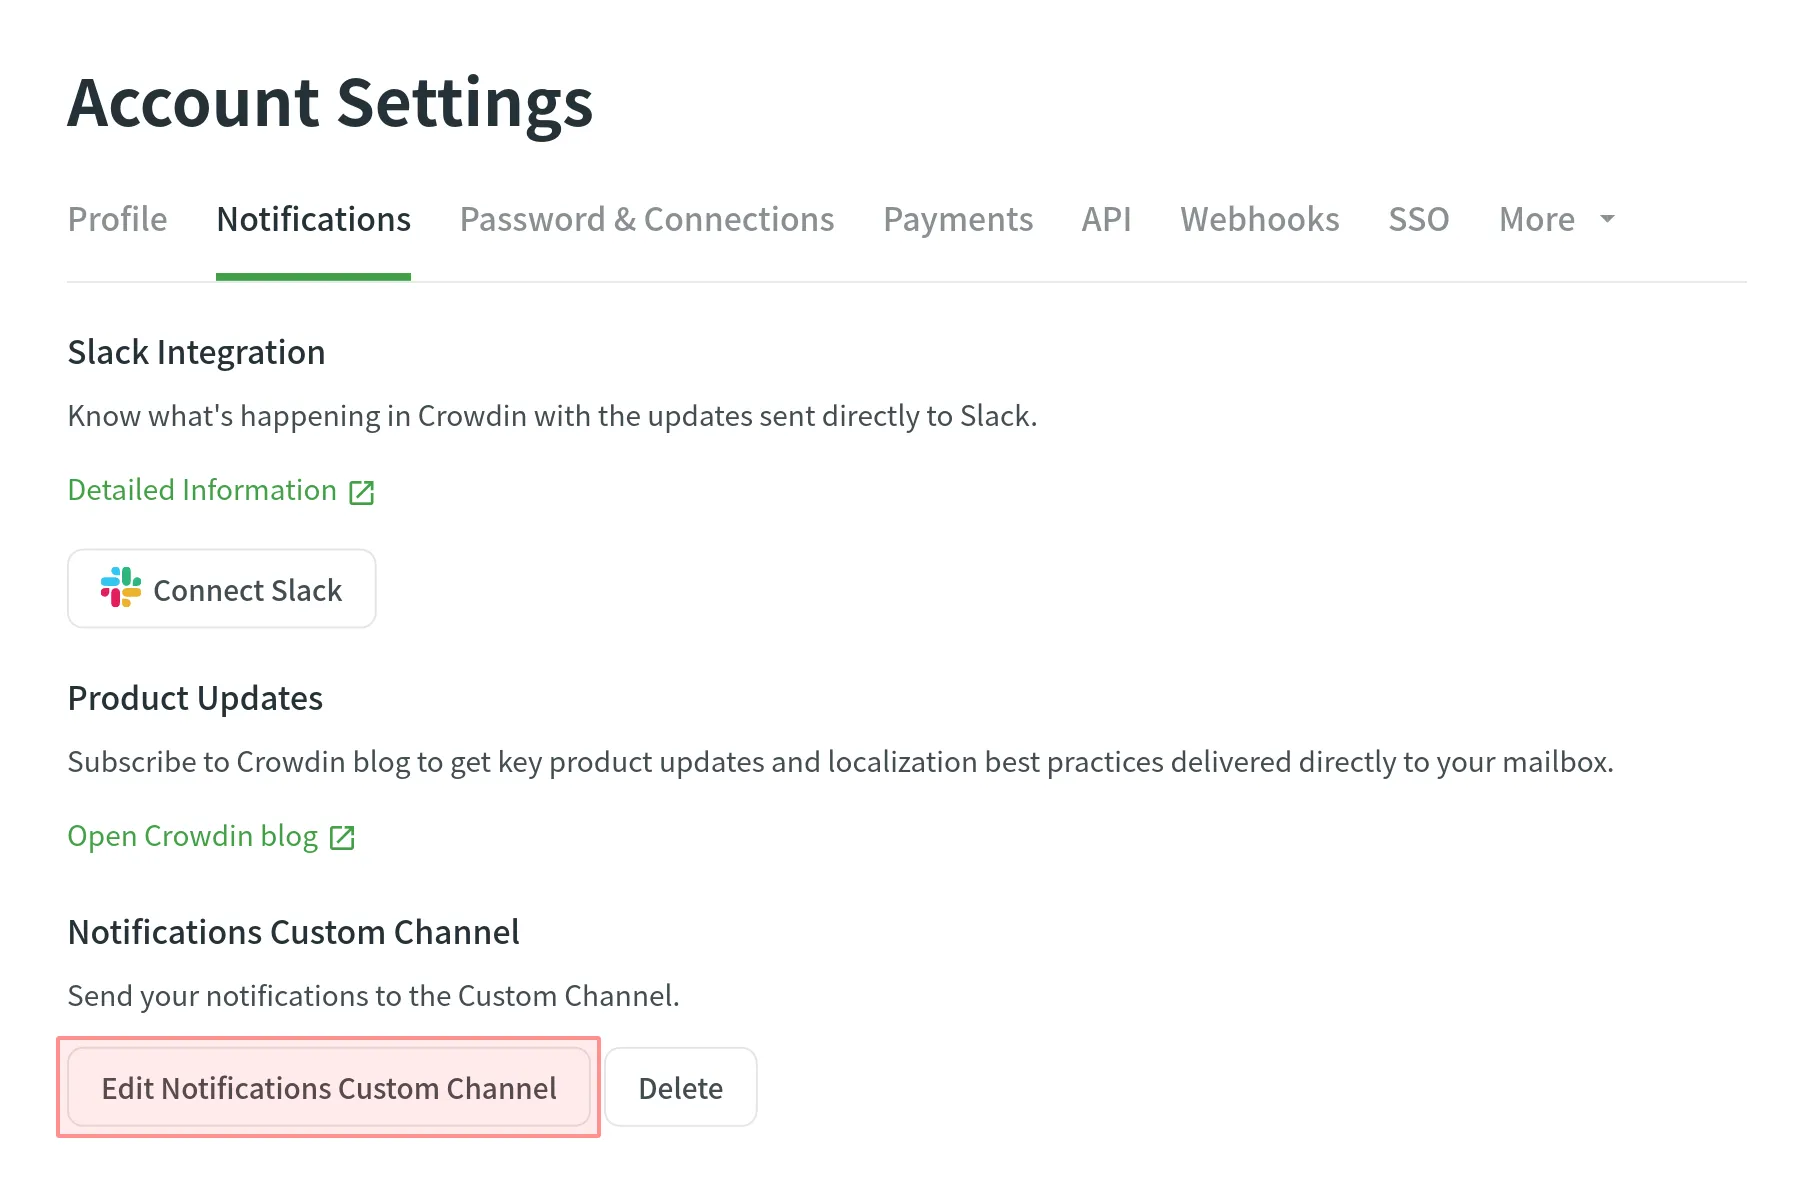Switch to Password & Connections tab
Screen dimensions: 1819x1182
647,219
